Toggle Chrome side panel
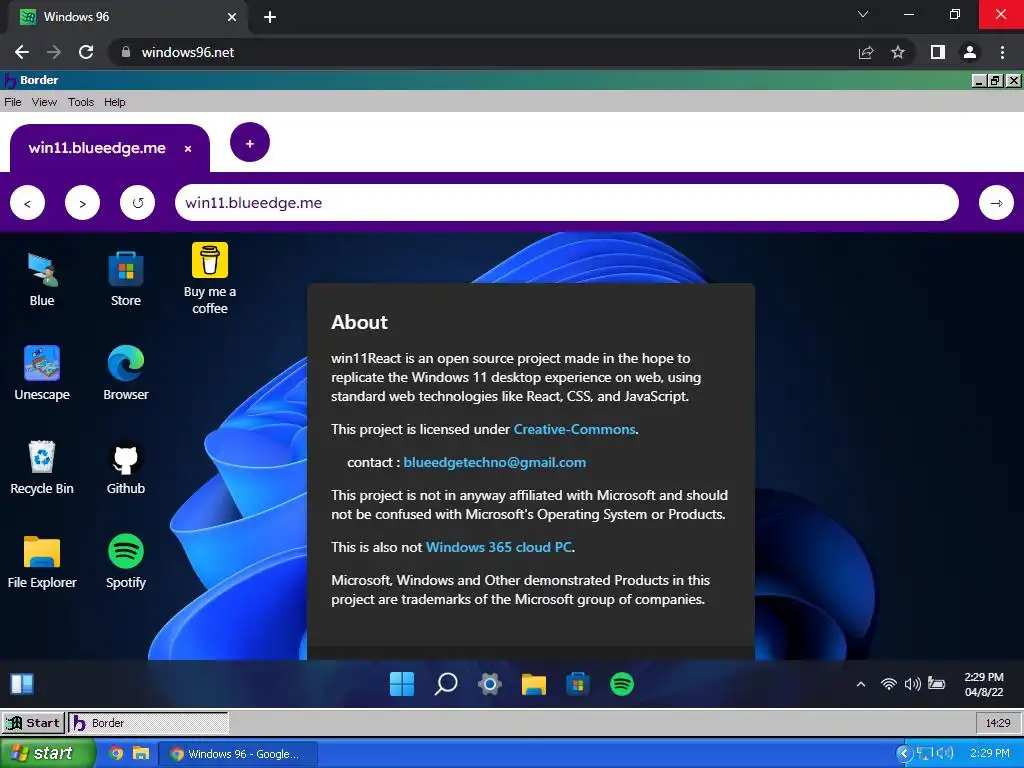 point(938,52)
